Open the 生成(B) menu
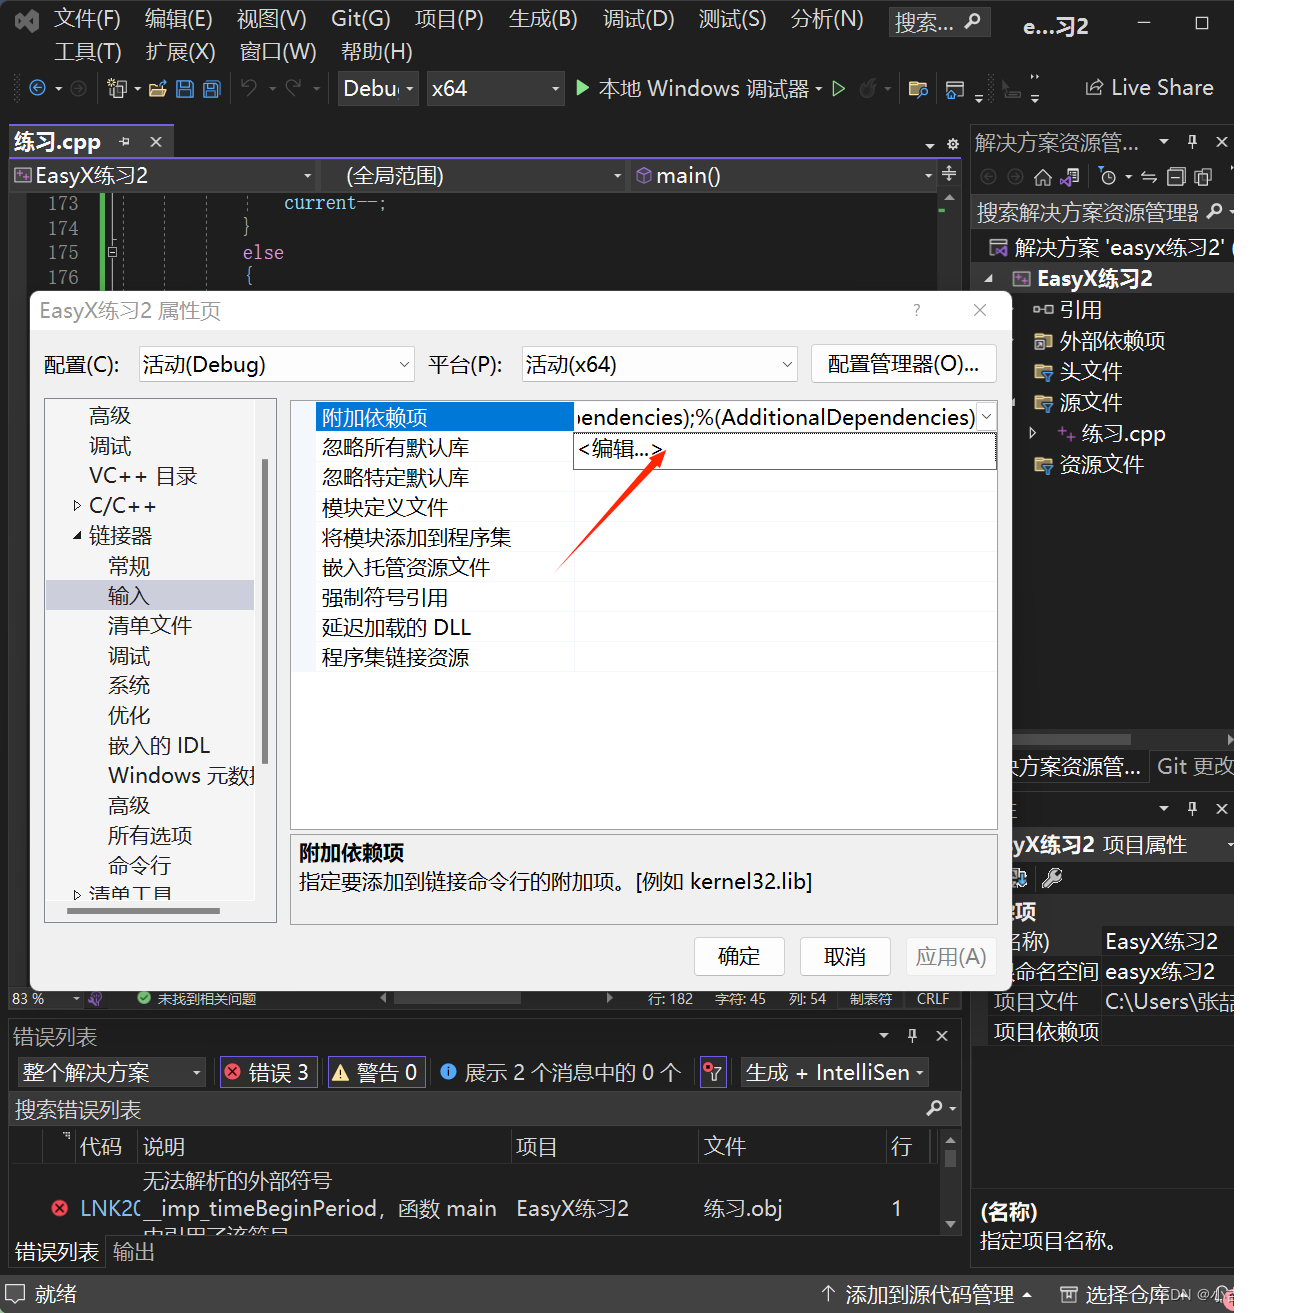The width and height of the screenshot is (1289, 1313). click(543, 19)
